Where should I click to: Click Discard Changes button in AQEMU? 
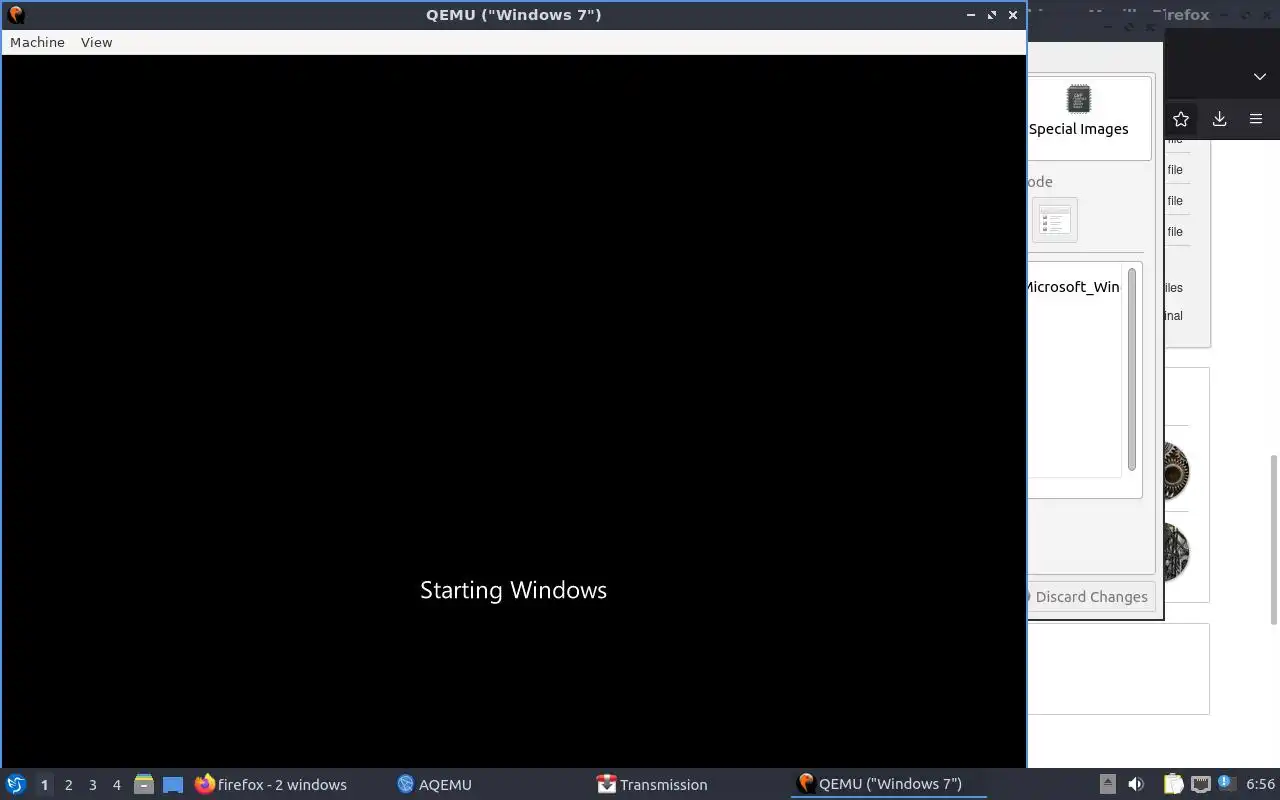[x=1091, y=597]
